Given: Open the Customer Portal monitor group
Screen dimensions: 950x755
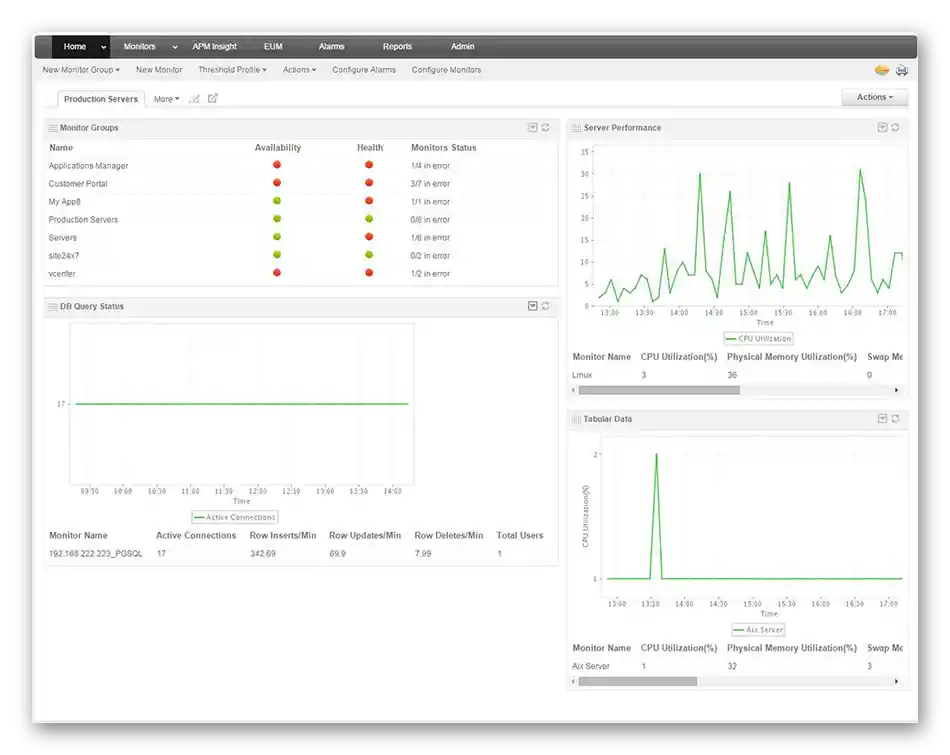Looking at the screenshot, I should point(78,184).
